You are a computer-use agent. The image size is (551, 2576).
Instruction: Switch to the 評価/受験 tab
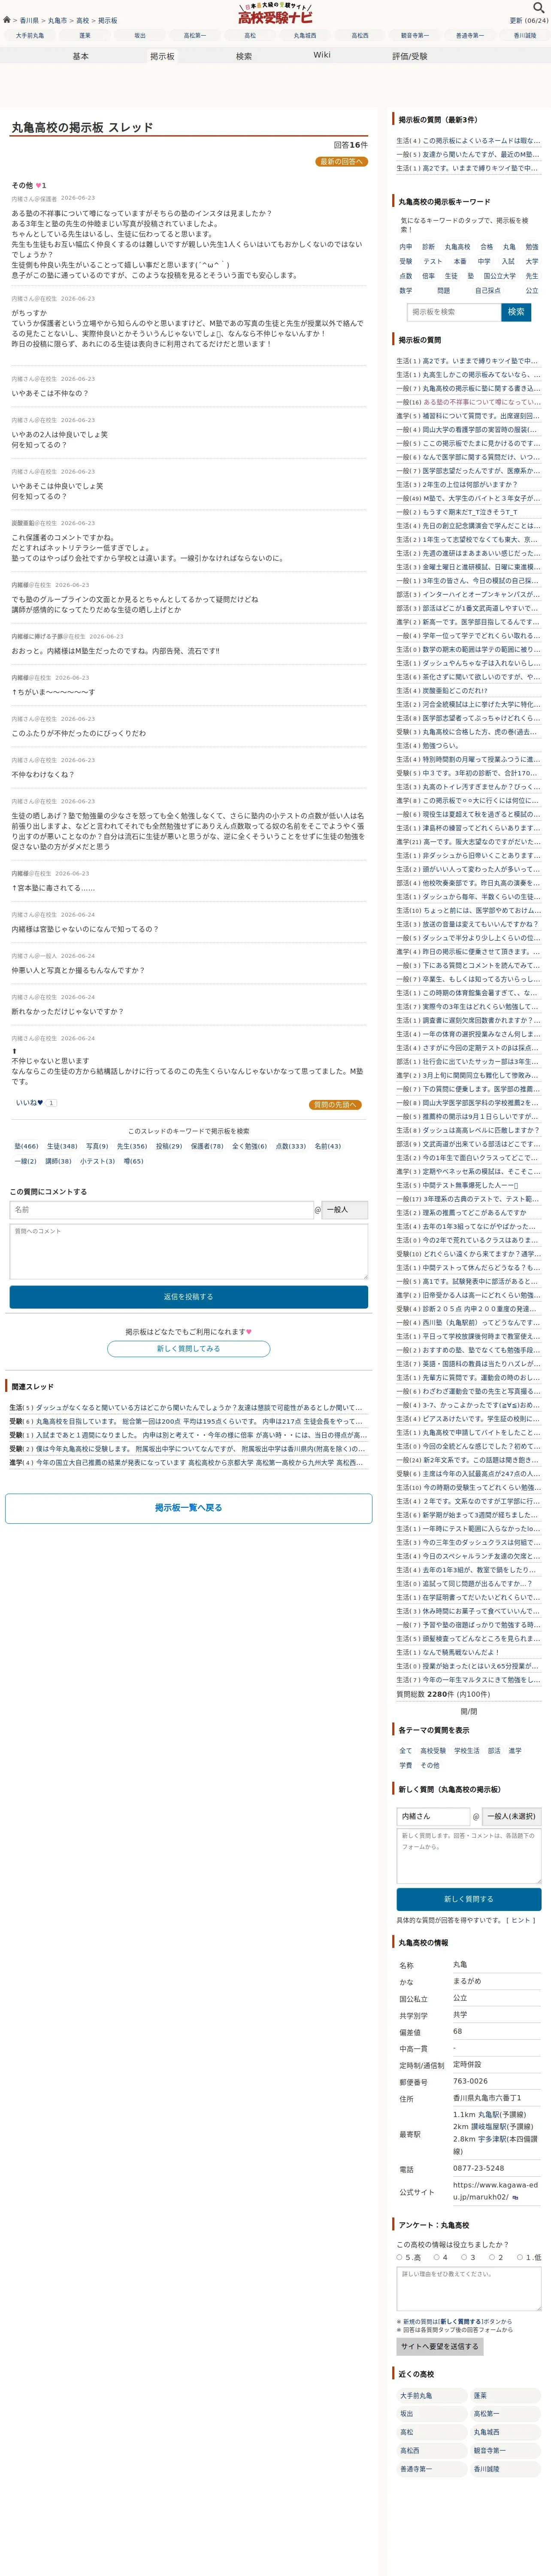point(409,56)
